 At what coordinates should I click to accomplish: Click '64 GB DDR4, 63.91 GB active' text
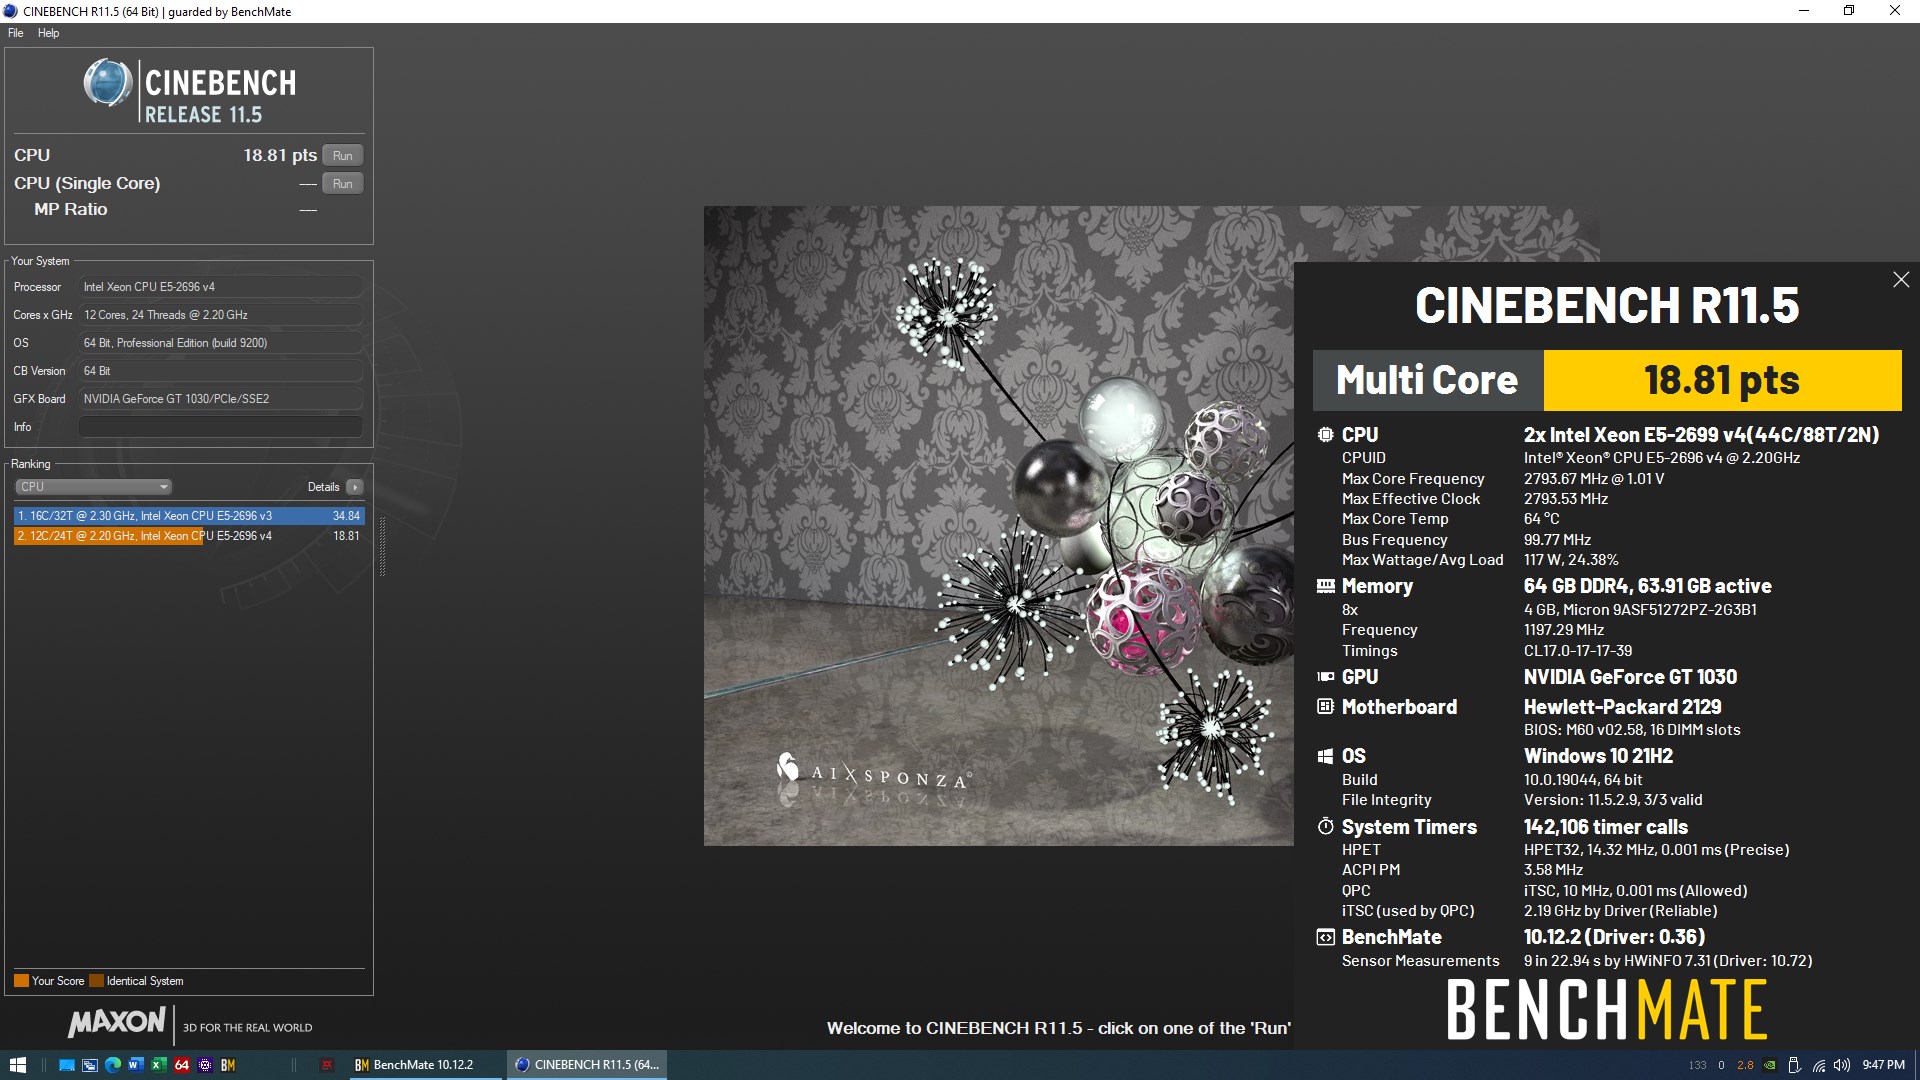[x=1647, y=586]
